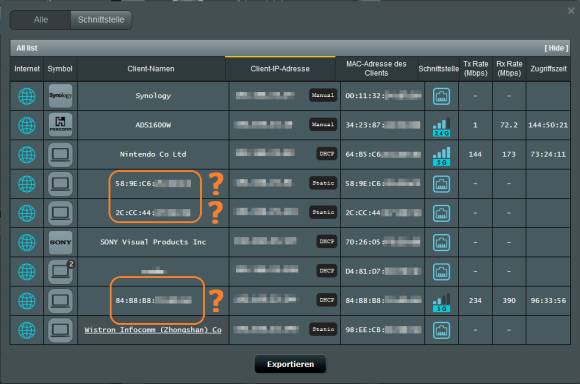Sort by Schnittstelle column header
Screen dimensions: 580x384
[439, 69]
